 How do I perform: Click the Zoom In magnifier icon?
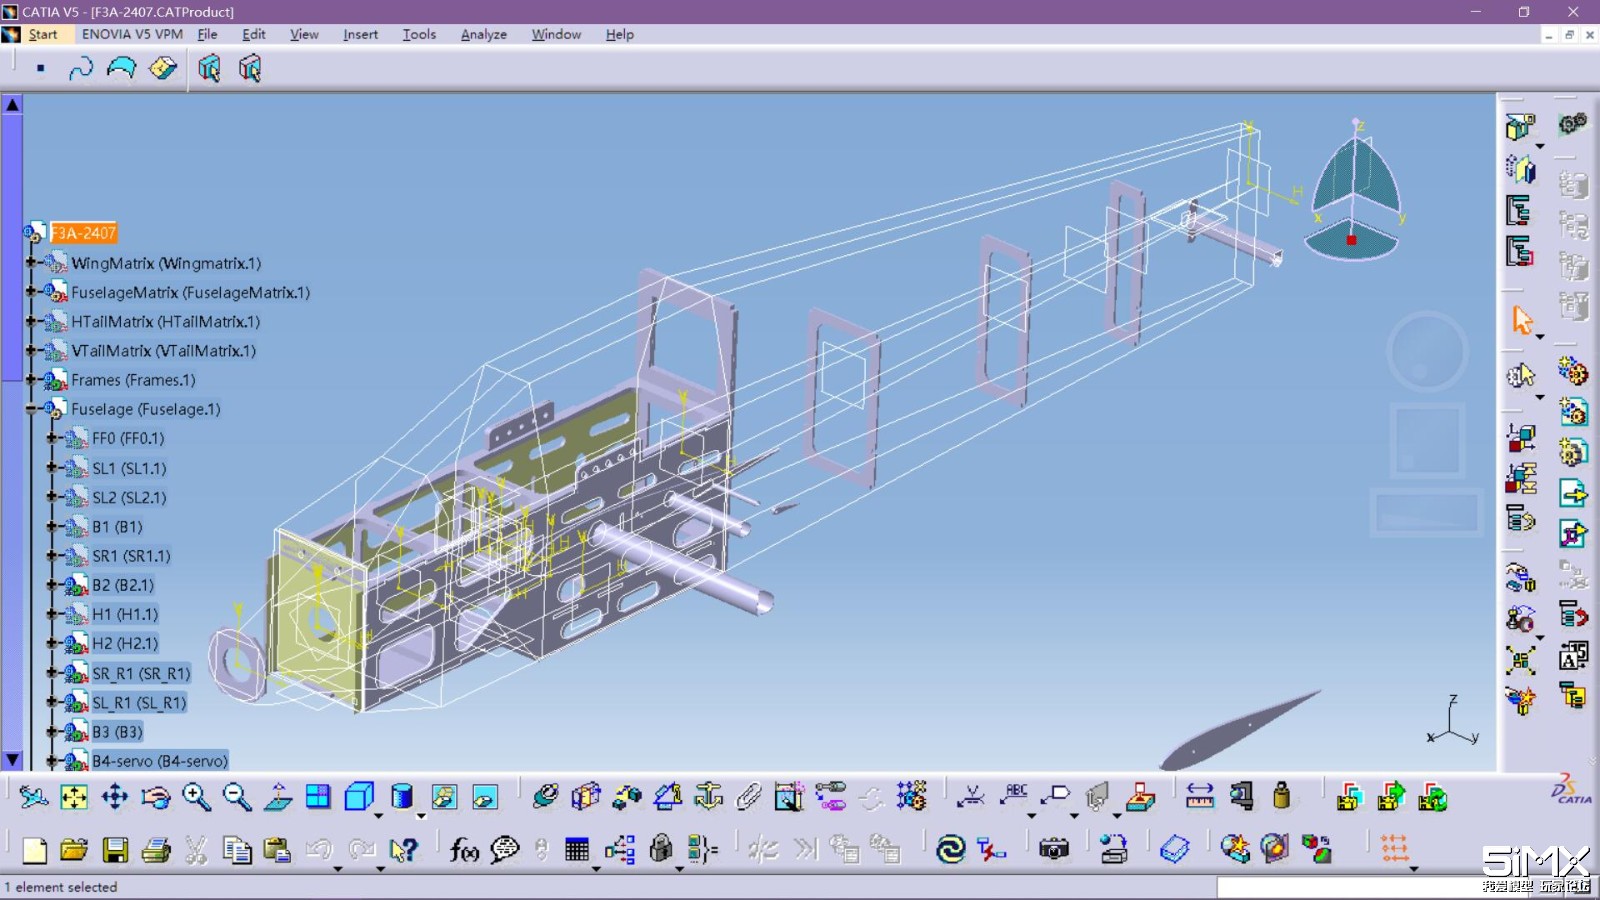tap(197, 797)
